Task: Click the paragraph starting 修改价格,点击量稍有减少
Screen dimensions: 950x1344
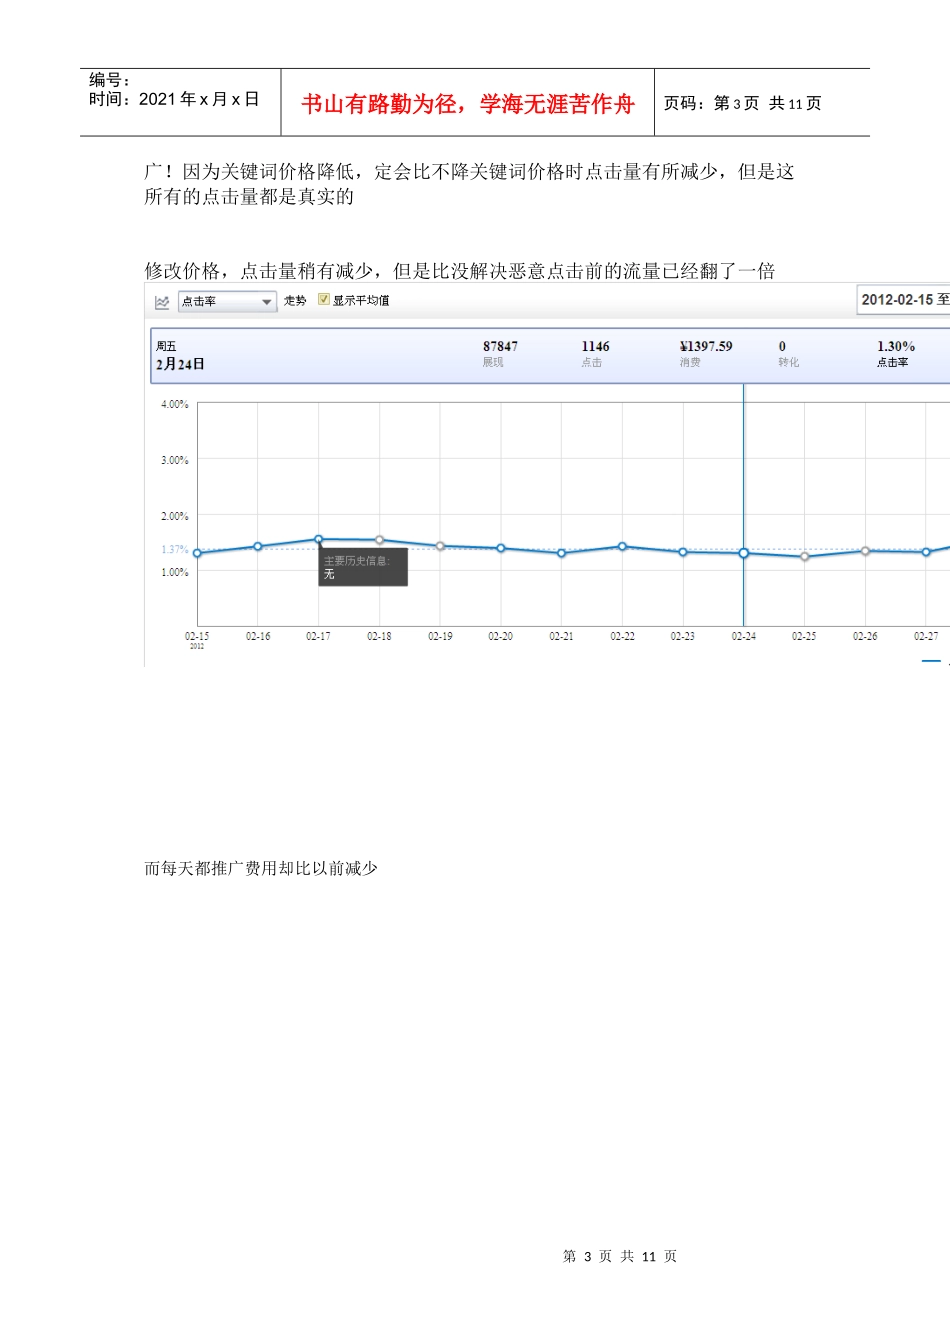Action: pos(460,271)
